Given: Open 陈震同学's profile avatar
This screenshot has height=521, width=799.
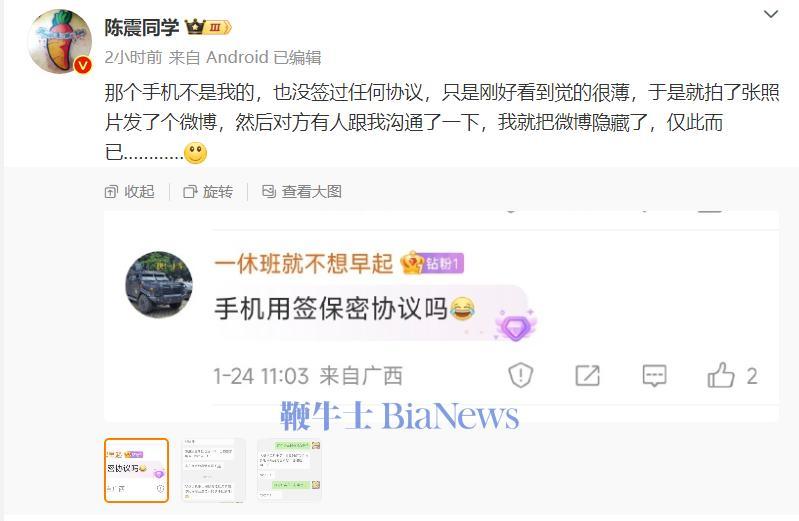Looking at the screenshot, I should click(60, 41).
